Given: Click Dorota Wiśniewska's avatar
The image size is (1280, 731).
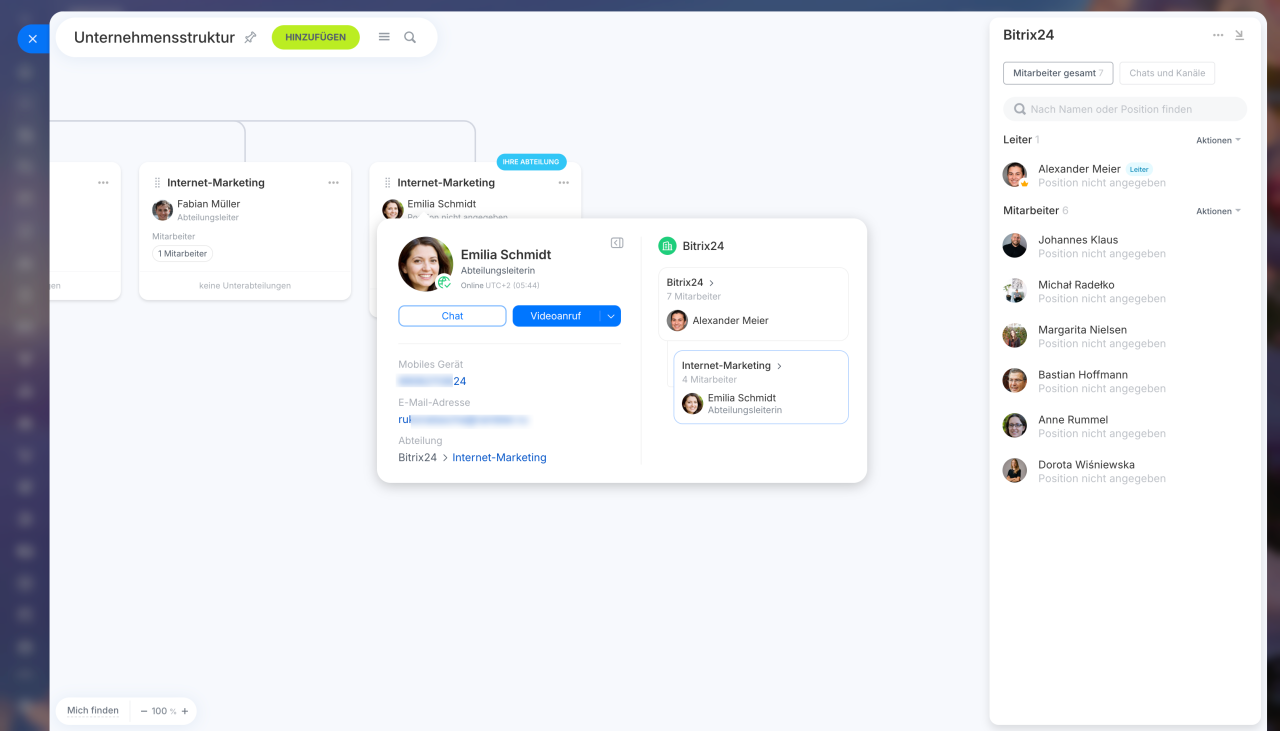Looking at the screenshot, I should [1015, 471].
